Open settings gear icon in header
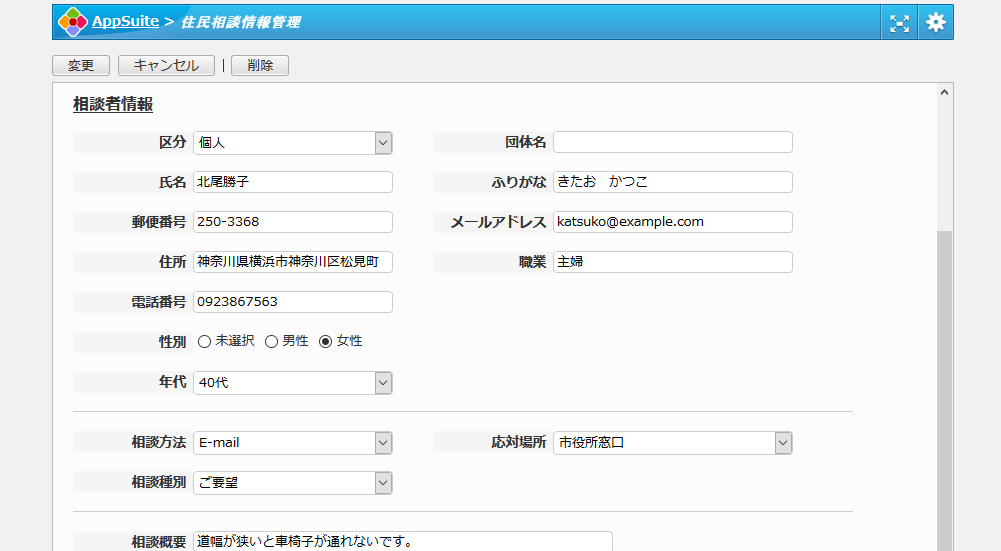1001x551 pixels. pos(935,23)
